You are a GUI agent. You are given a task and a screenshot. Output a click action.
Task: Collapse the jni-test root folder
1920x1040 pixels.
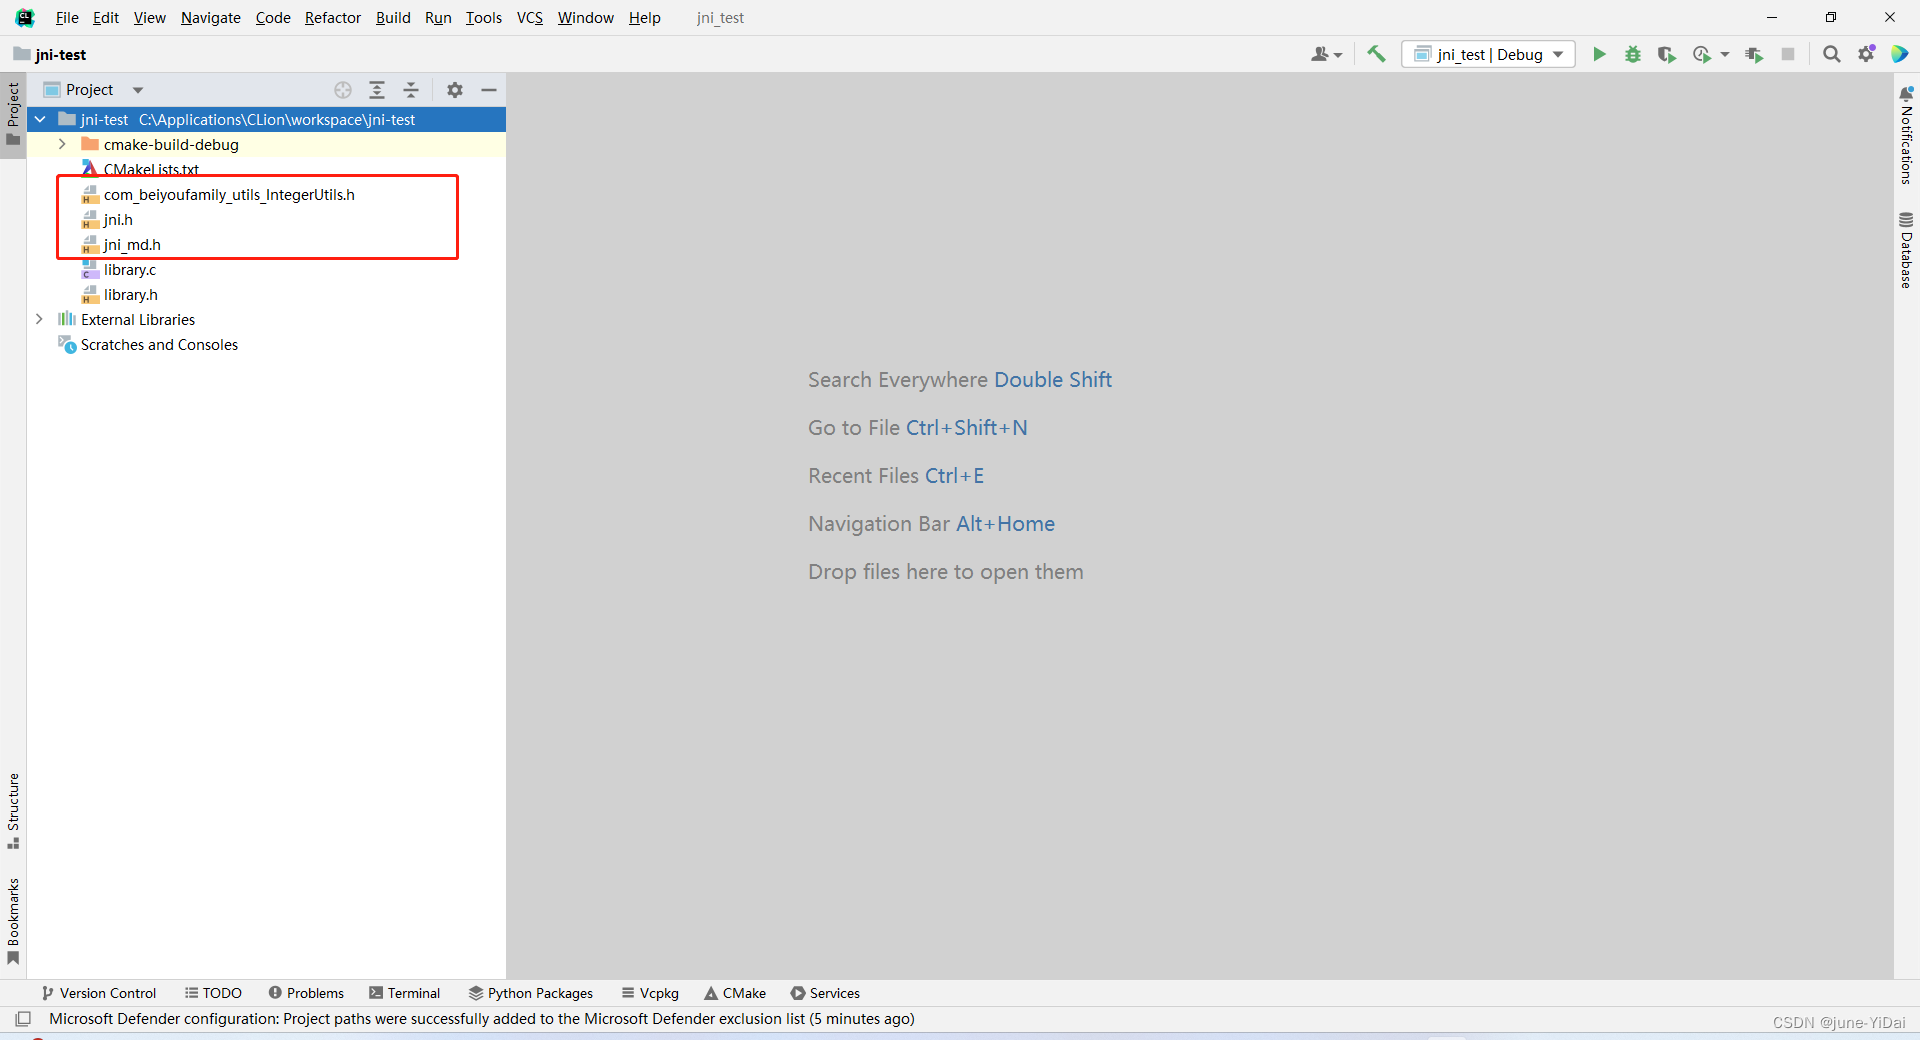pos(40,119)
